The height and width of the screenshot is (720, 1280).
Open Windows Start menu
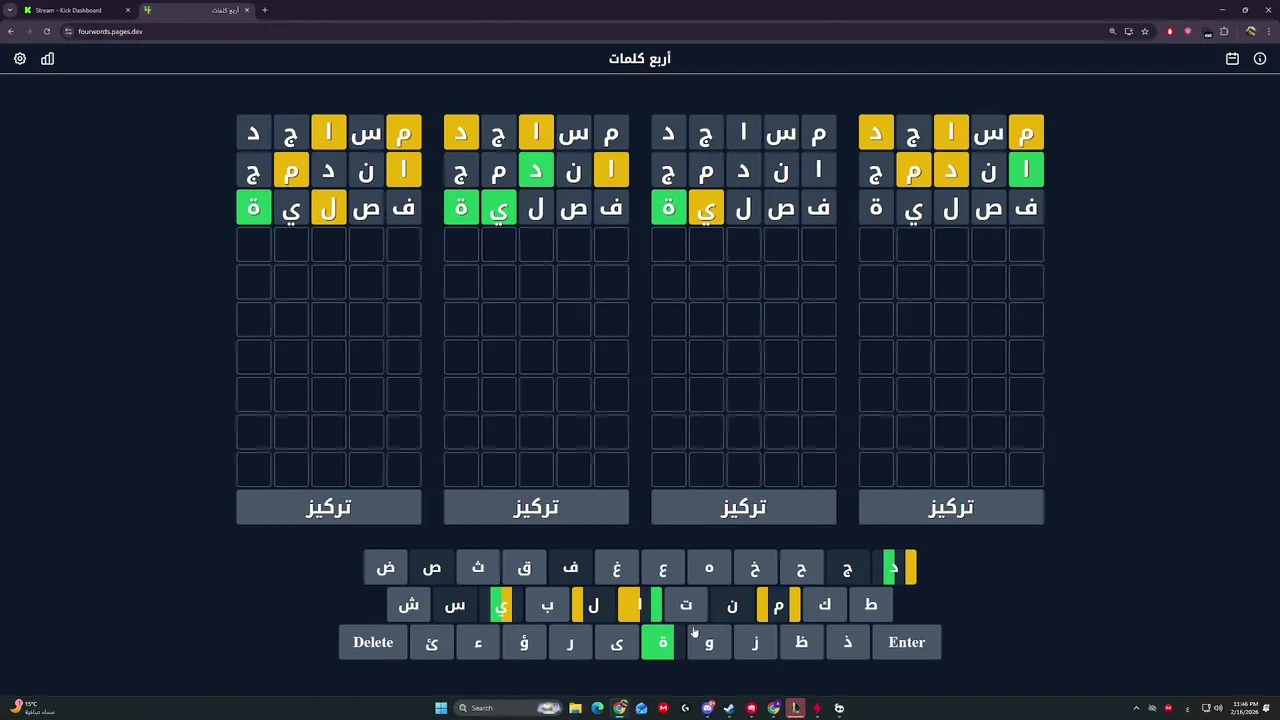(x=441, y=708)
